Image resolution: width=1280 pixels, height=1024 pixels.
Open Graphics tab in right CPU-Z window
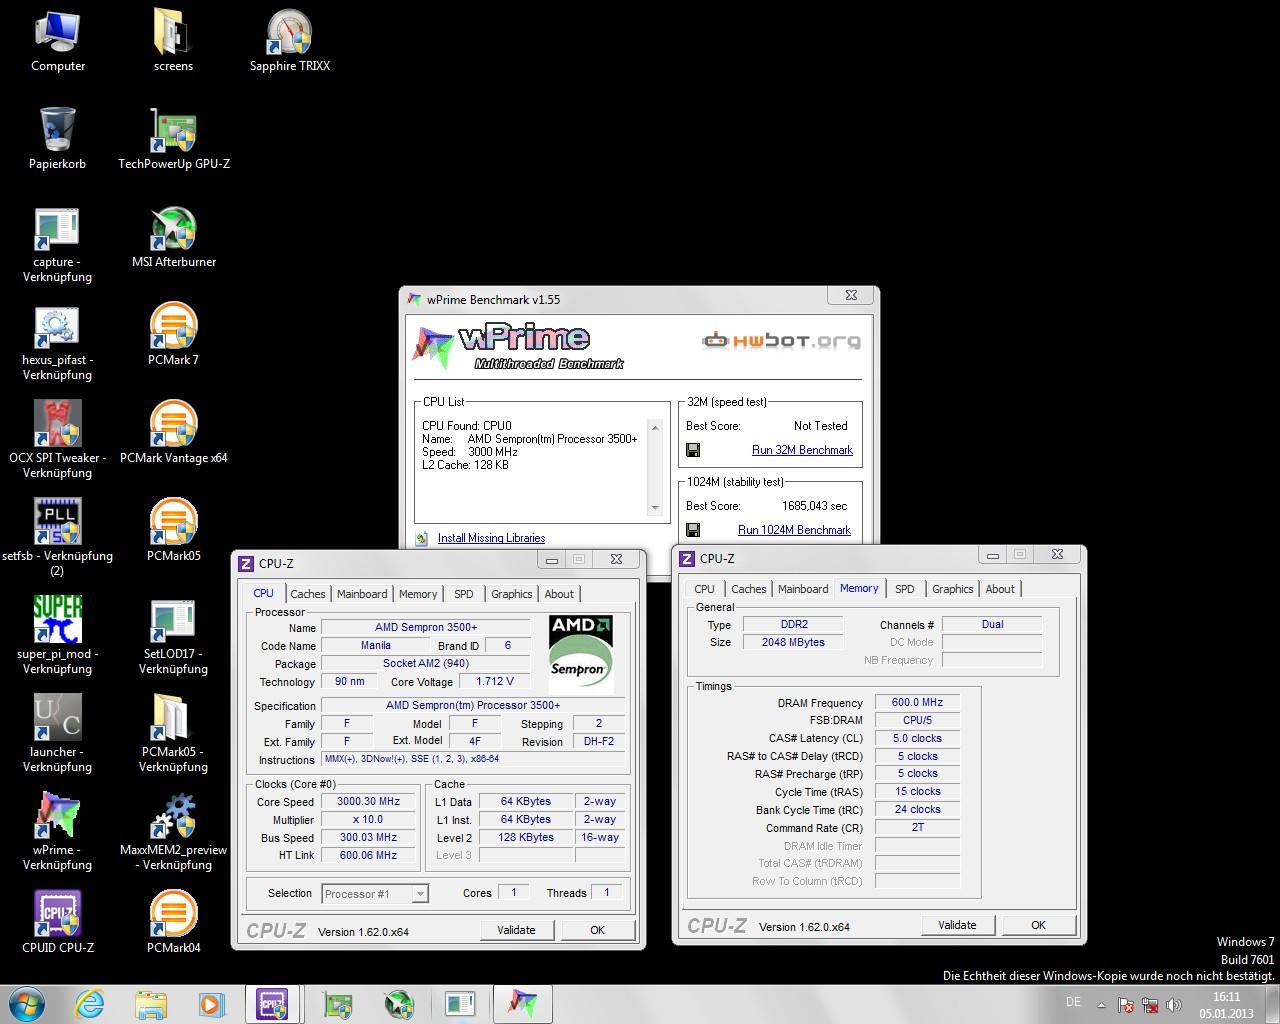tap(953, 589)
